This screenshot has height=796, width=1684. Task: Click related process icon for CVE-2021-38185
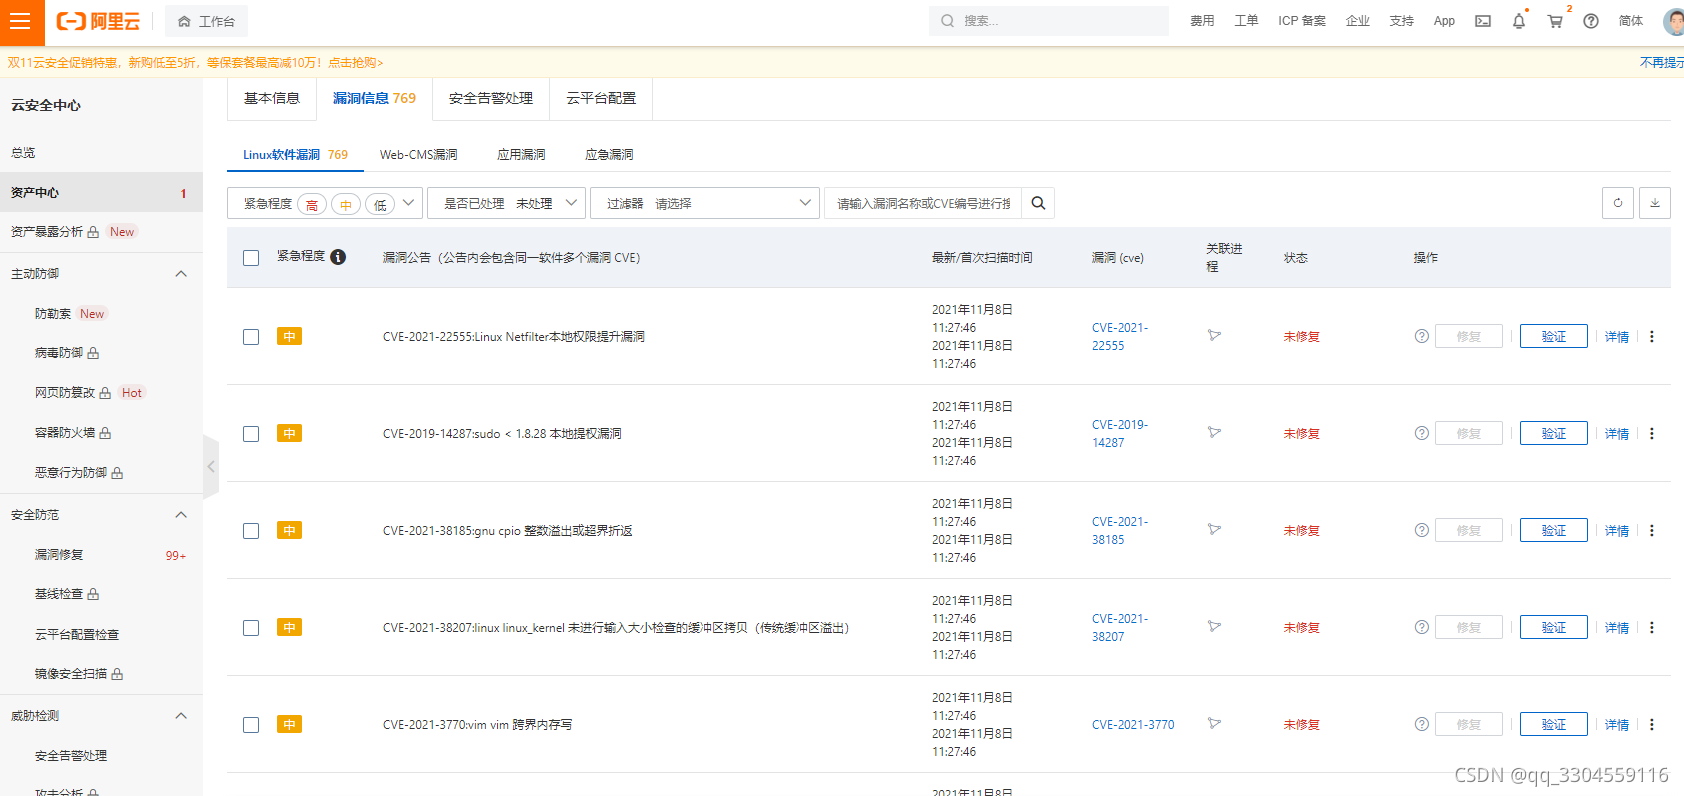[1214, 529]
